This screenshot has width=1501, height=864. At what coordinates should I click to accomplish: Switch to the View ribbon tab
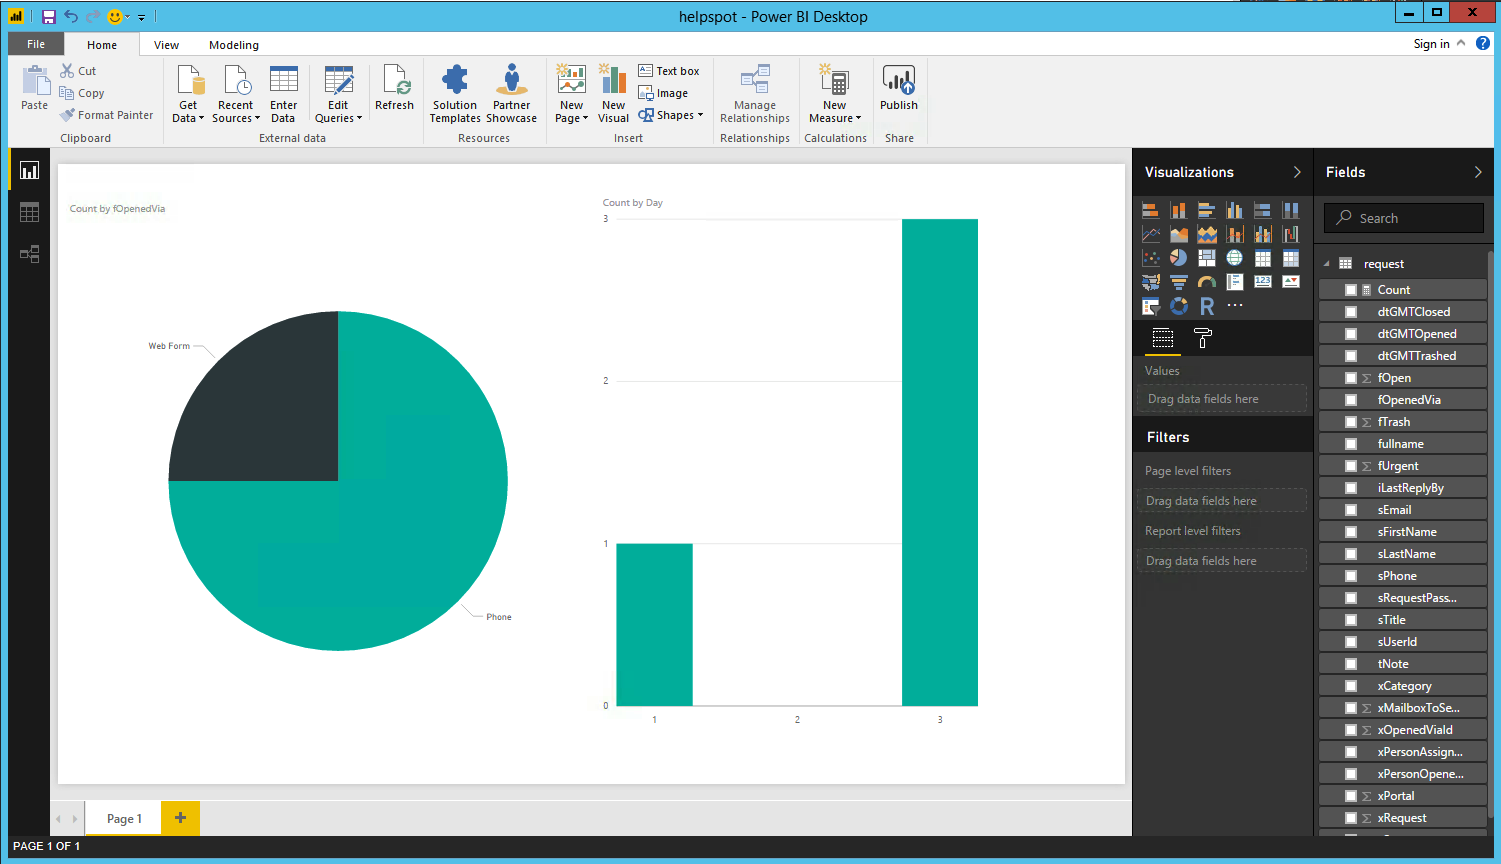pyautogui.click(x=167, y=45)
